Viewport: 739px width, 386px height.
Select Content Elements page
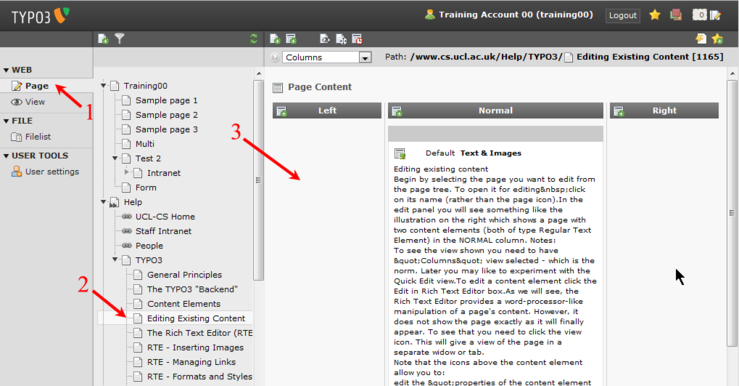click(x=183, y=304)
